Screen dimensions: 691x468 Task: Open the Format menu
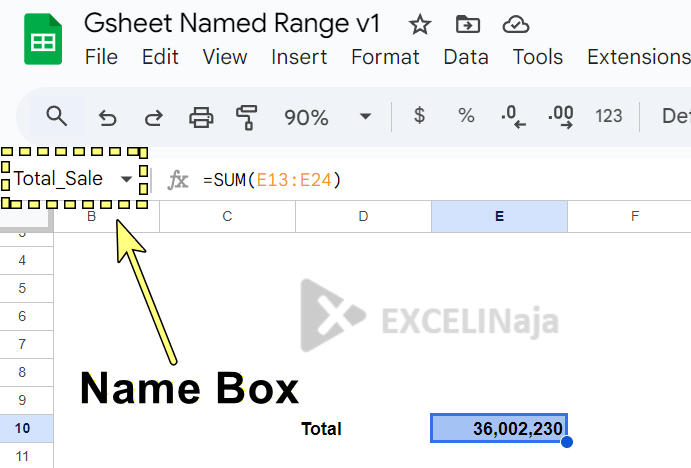tap(385, 57)
